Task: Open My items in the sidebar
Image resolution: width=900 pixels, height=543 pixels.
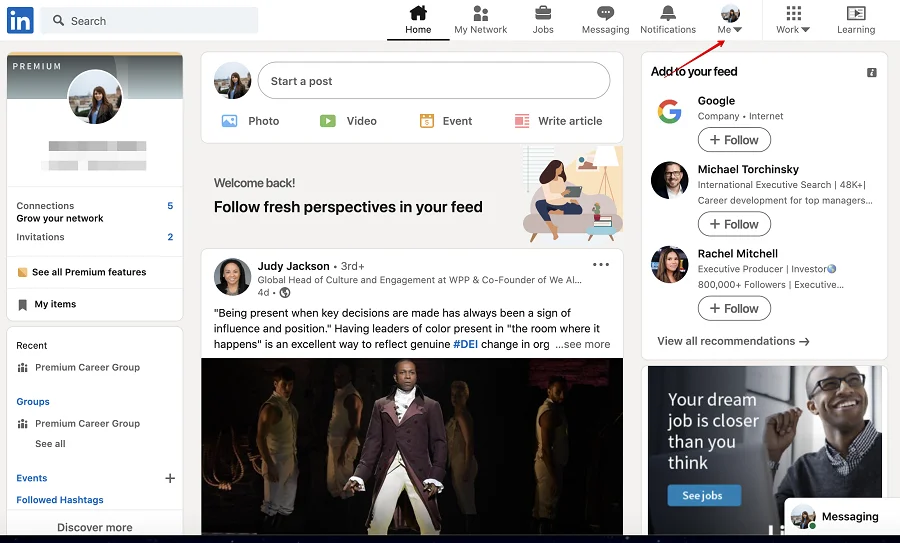Action: tap(55, 304)
